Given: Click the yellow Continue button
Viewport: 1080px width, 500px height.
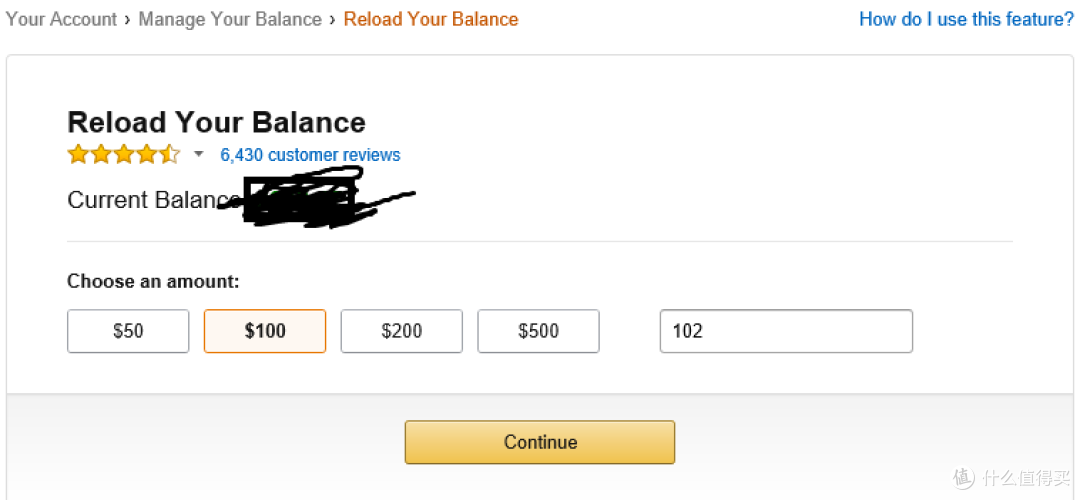Looking at the screenshot, I should [x=540, y=441].
